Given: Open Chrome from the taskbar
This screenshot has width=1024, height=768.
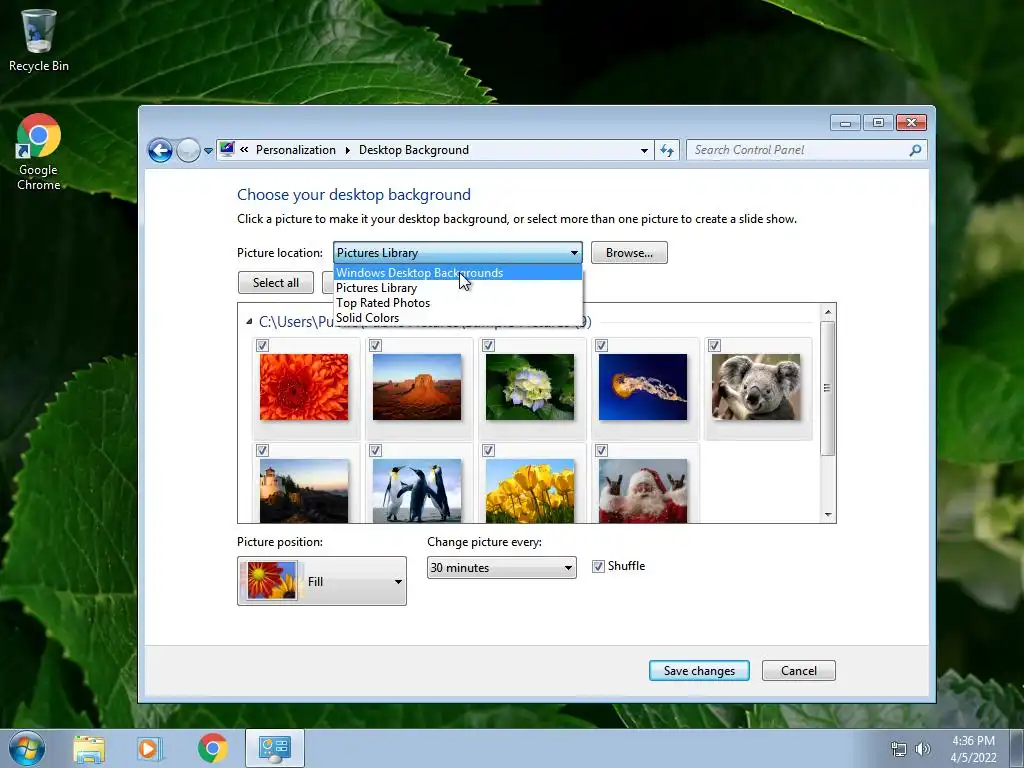Looking at the screenshot, I should [212, 748].
